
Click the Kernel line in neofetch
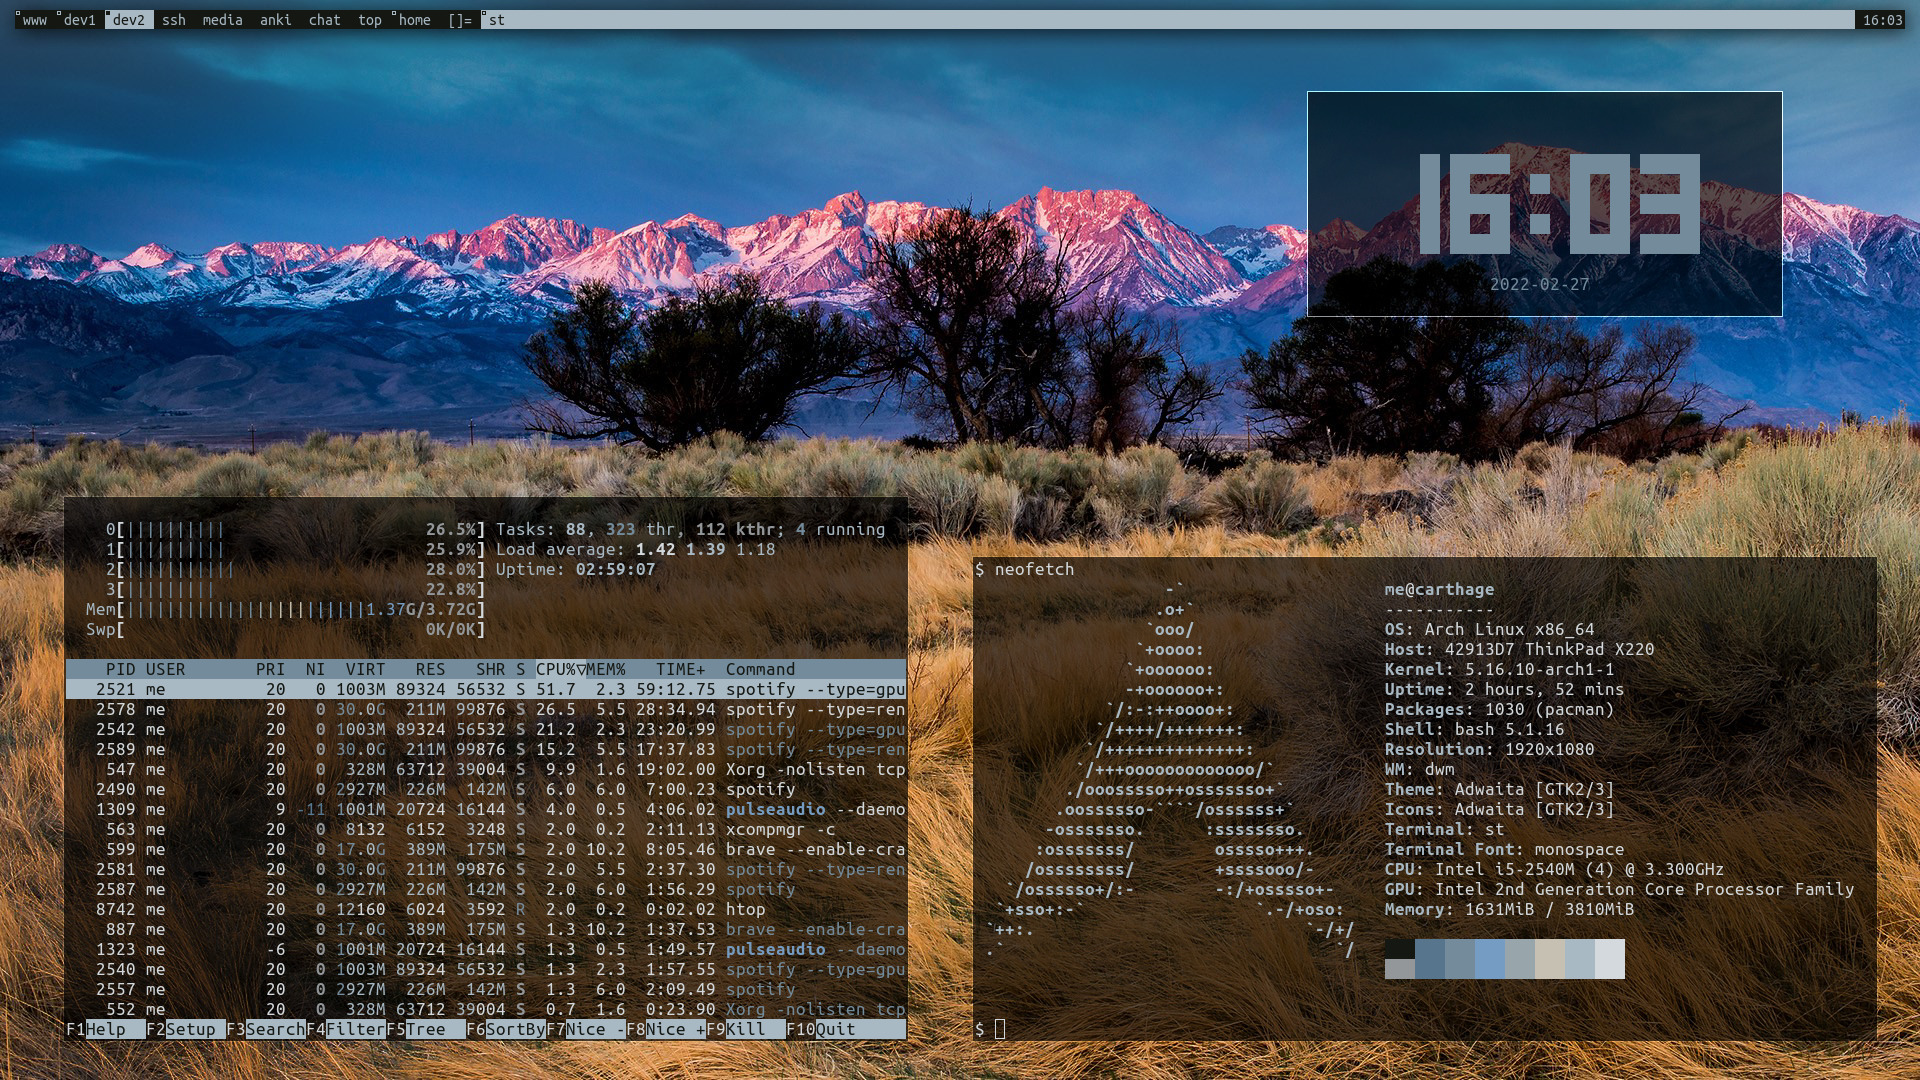pyautogui.click(x=1499, y=669)
